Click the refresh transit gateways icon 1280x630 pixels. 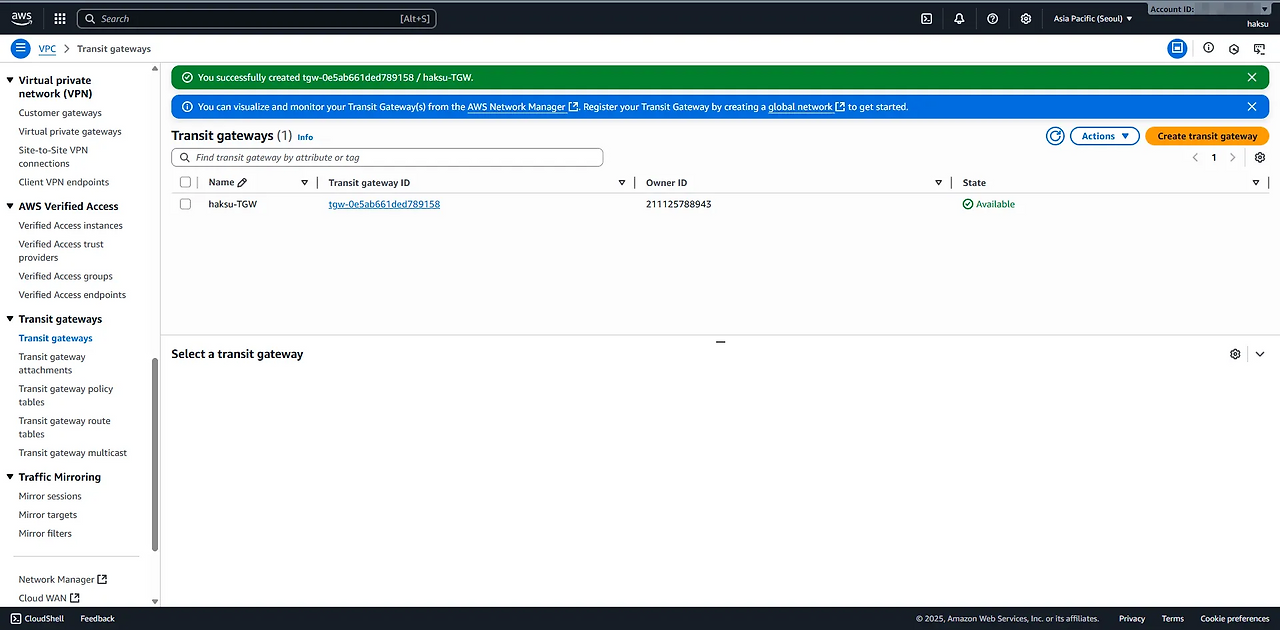1055,136
